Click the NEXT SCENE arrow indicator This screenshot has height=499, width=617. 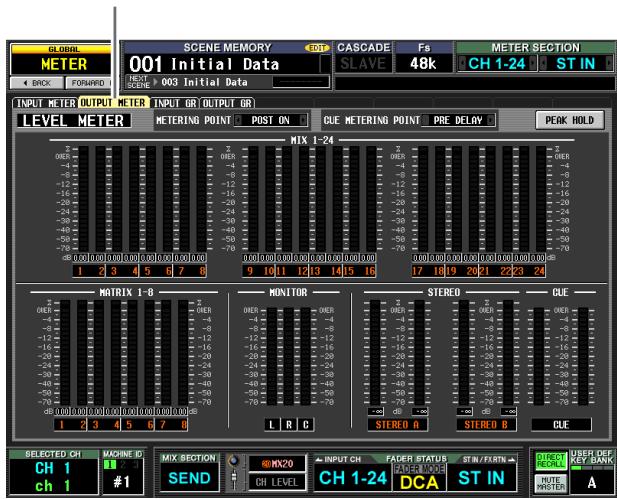coord(155,82)
